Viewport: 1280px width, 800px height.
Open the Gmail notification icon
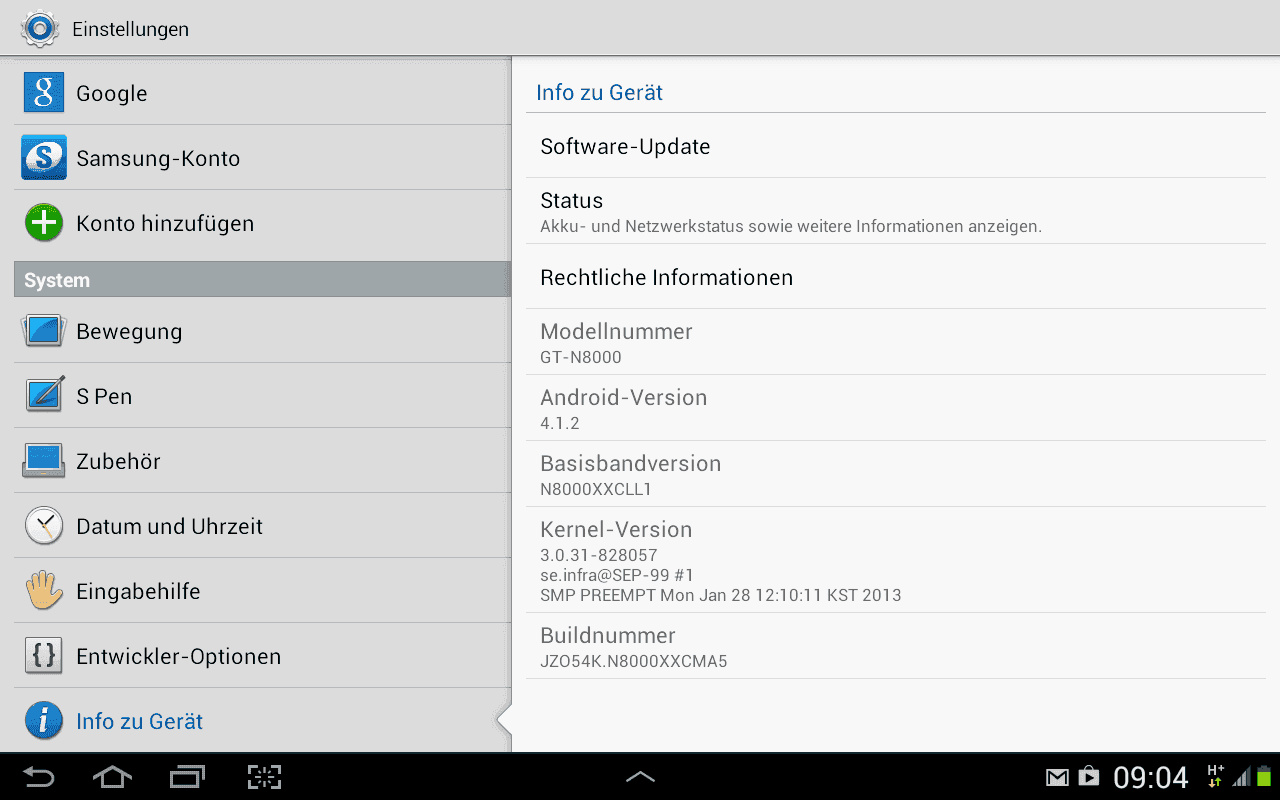[1056, 777]
